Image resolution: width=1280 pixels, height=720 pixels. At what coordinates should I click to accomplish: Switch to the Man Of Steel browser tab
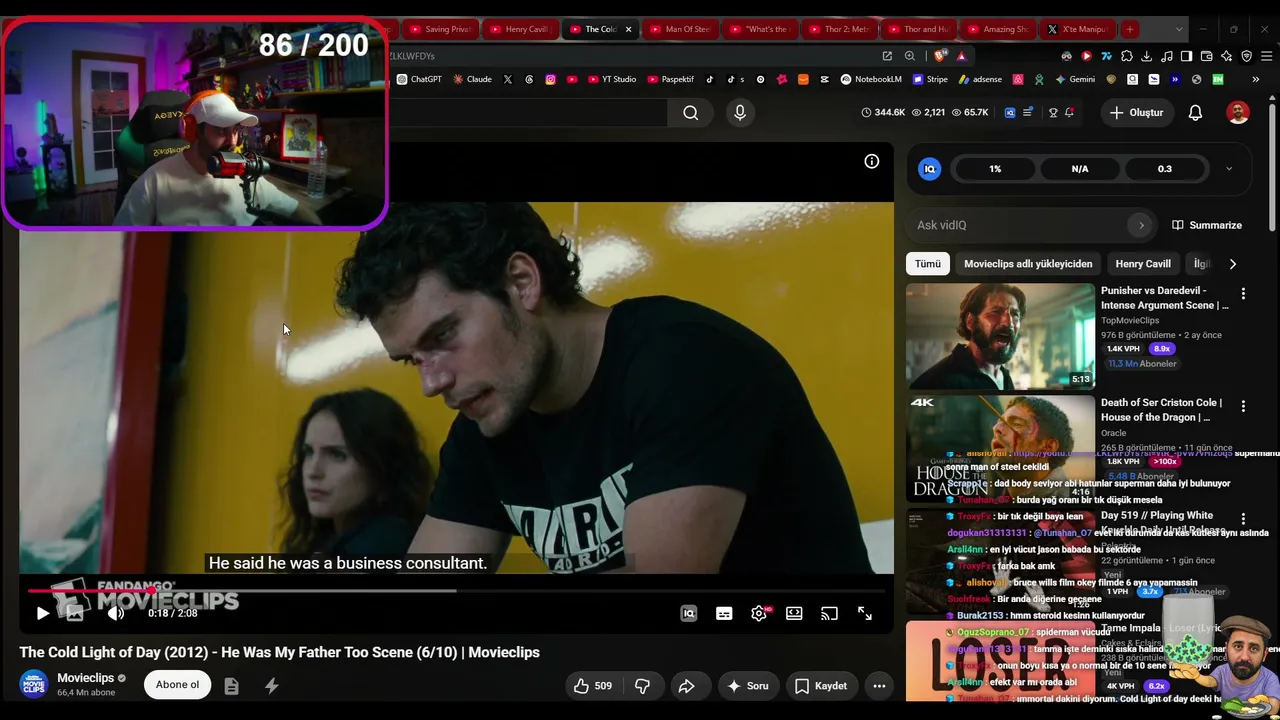[680, 29]
